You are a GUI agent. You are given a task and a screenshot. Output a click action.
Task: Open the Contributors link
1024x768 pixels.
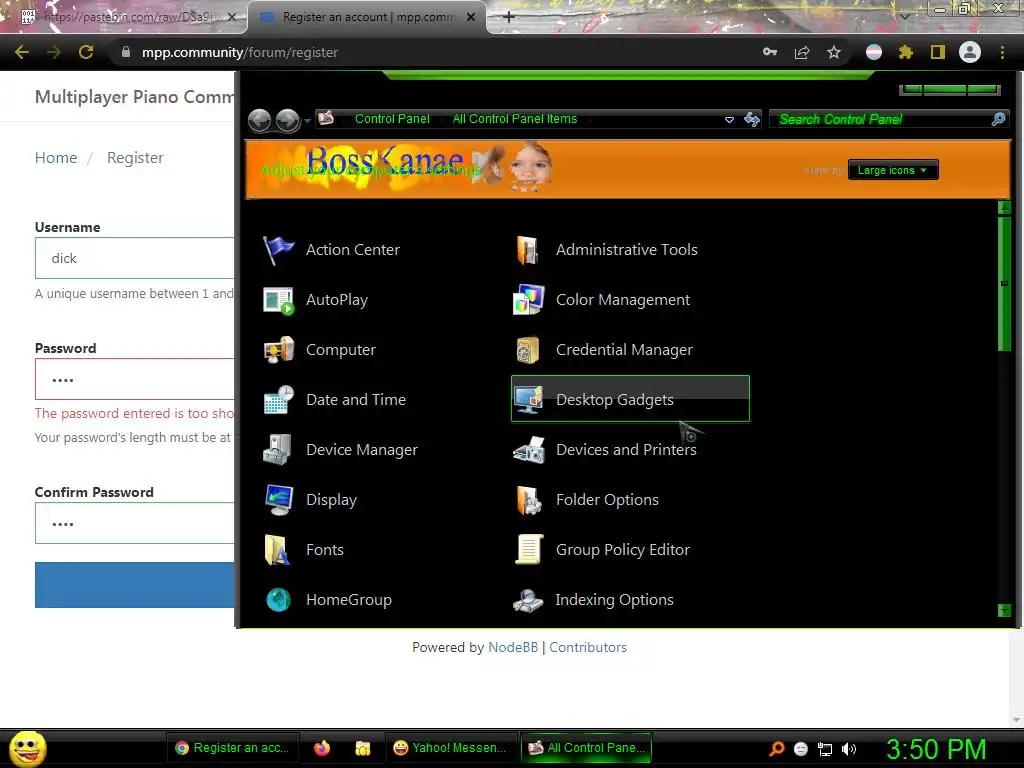(x=588, y=647)
